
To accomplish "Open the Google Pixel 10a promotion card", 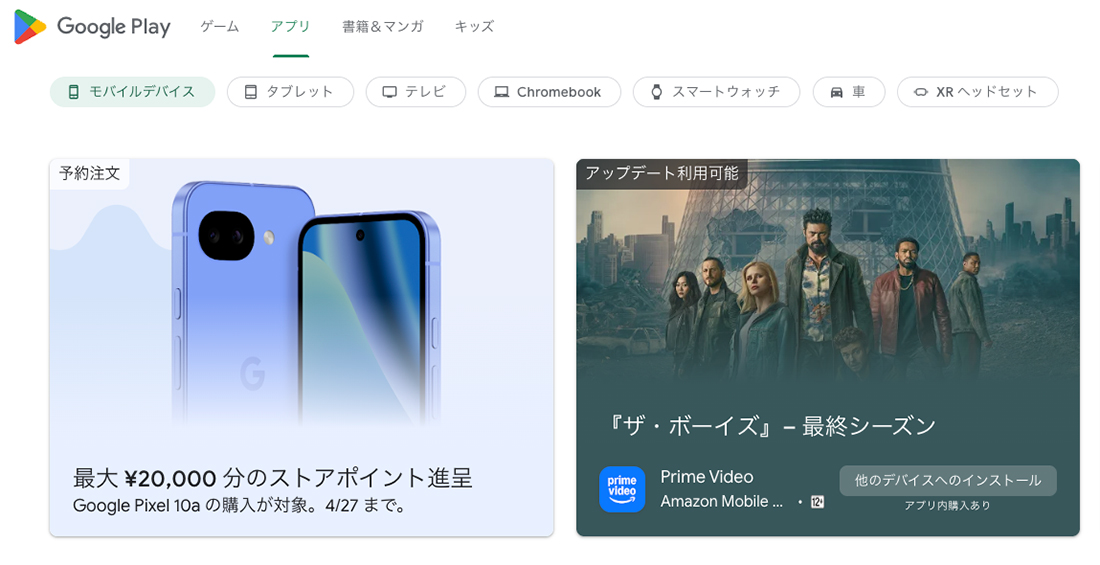I will point(302,347).
